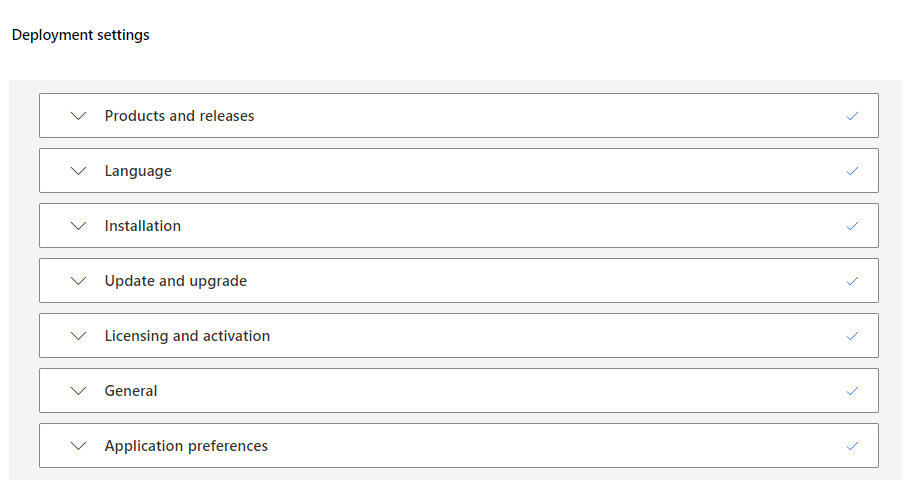Expand the Installation chevron arrow

[80, 226]
